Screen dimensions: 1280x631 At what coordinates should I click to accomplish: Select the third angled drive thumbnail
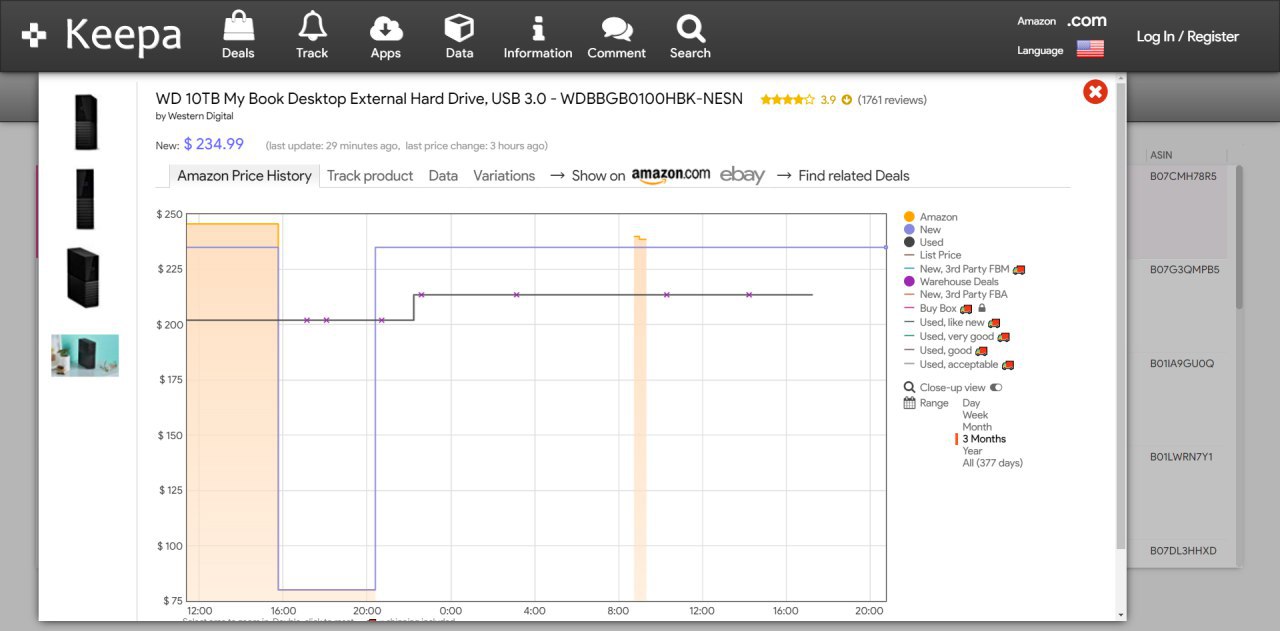83,277
